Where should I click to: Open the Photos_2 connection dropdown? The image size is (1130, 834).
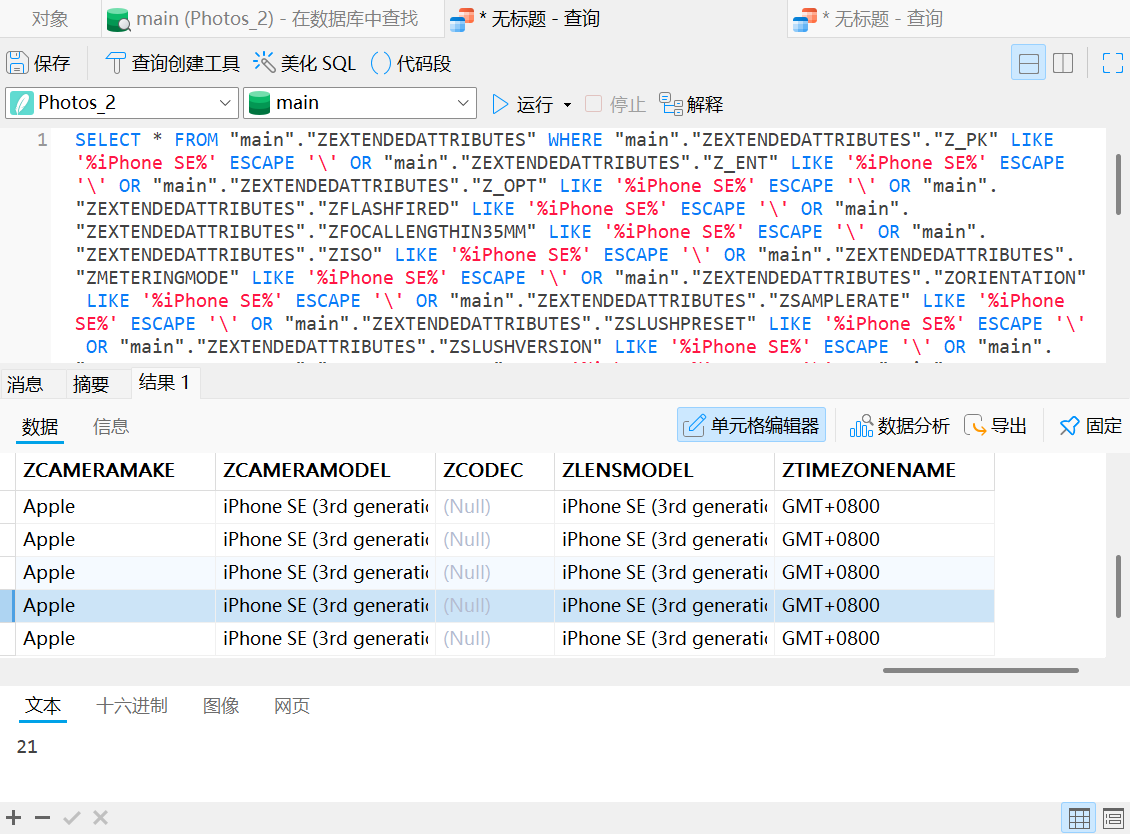pyautogui.click(x=123, y=103)
